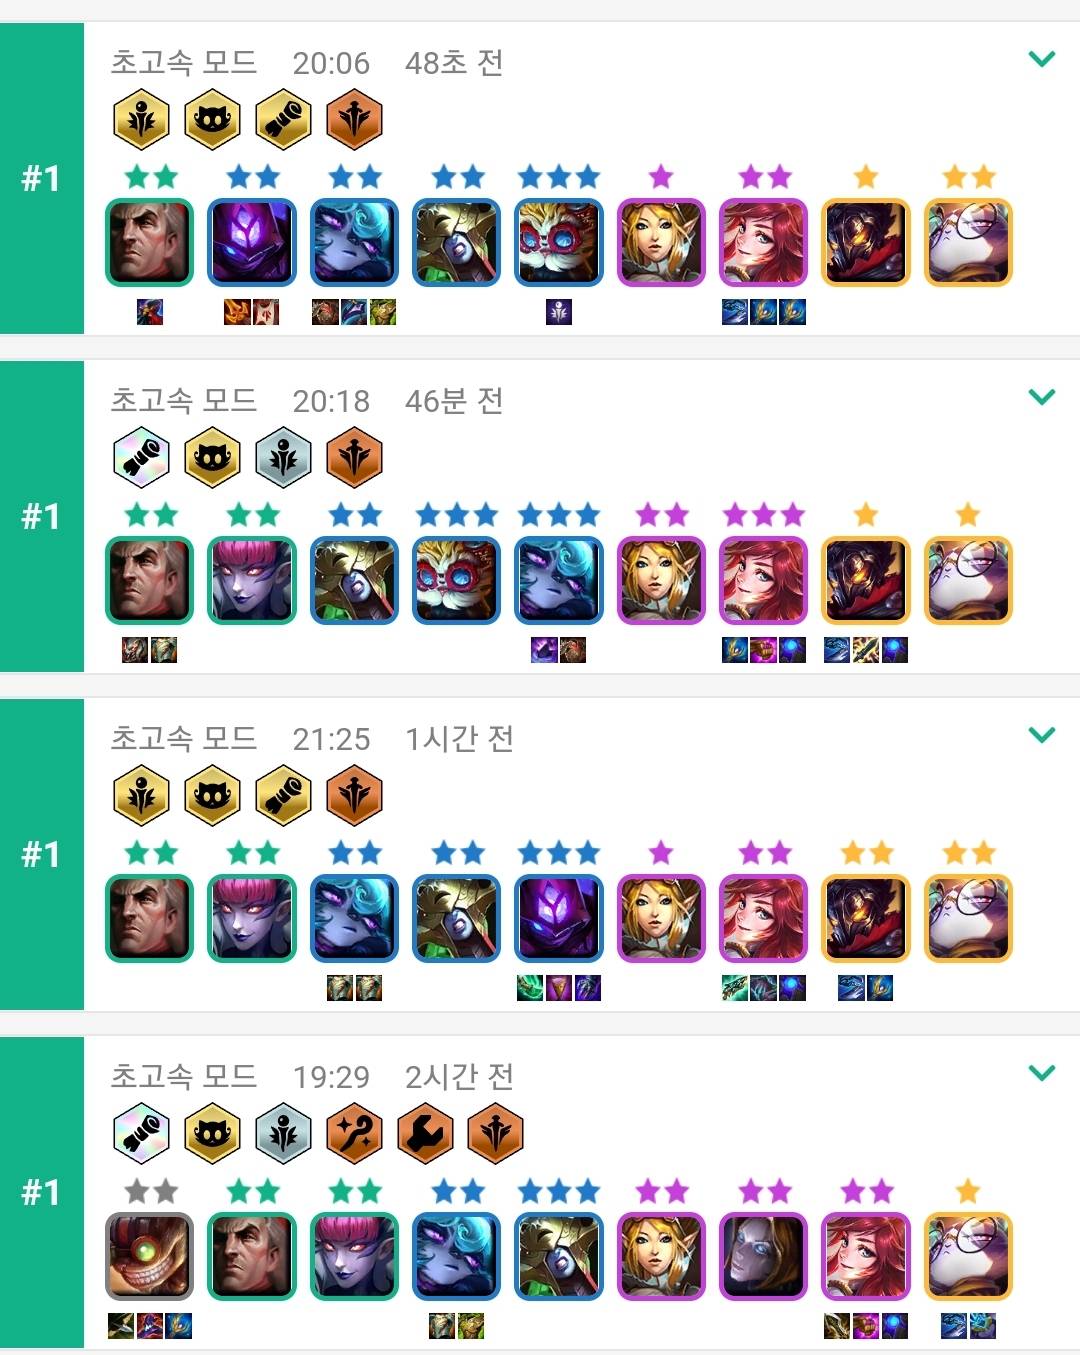Open the #1 rank banner of 20:06 match
Image resolution: width=1080 pixels, height=1355 pixels.
(42, 178)
